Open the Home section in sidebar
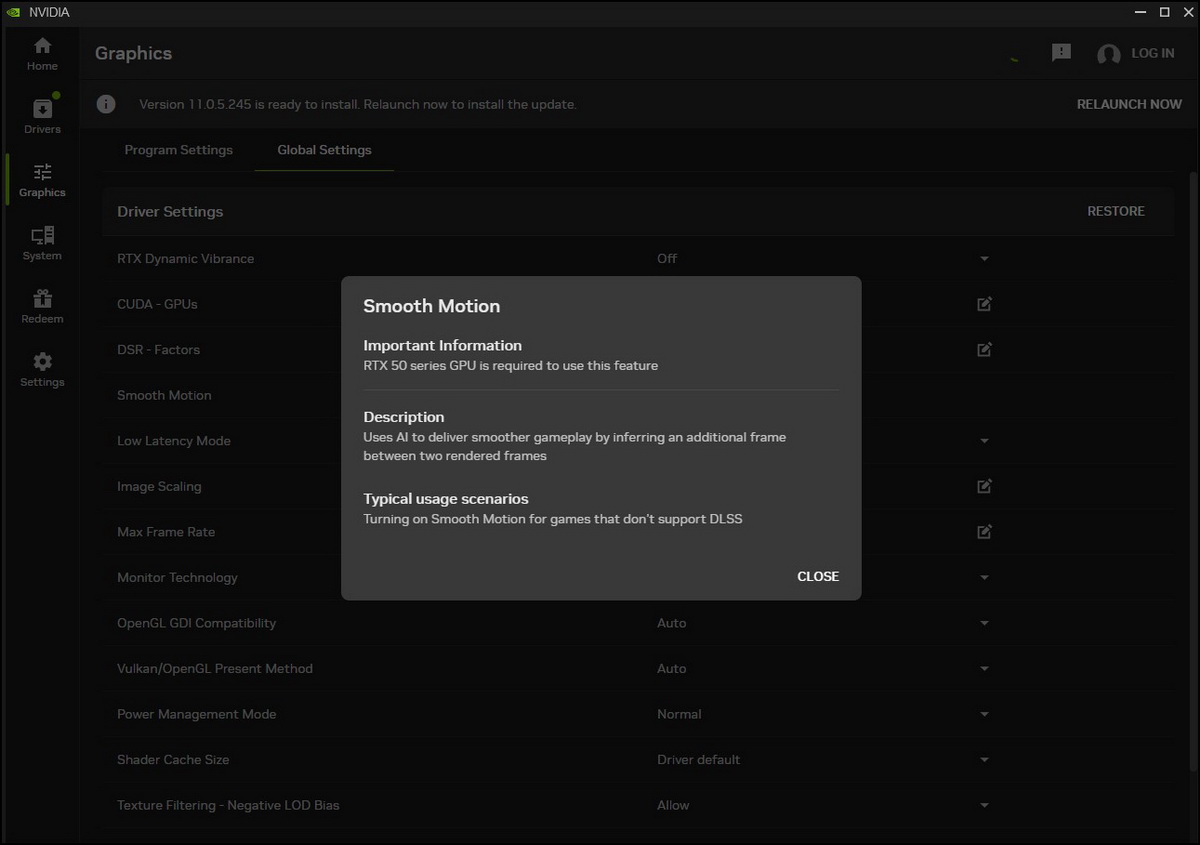The height and width of the screenshot is (845, 1200). 42,54
